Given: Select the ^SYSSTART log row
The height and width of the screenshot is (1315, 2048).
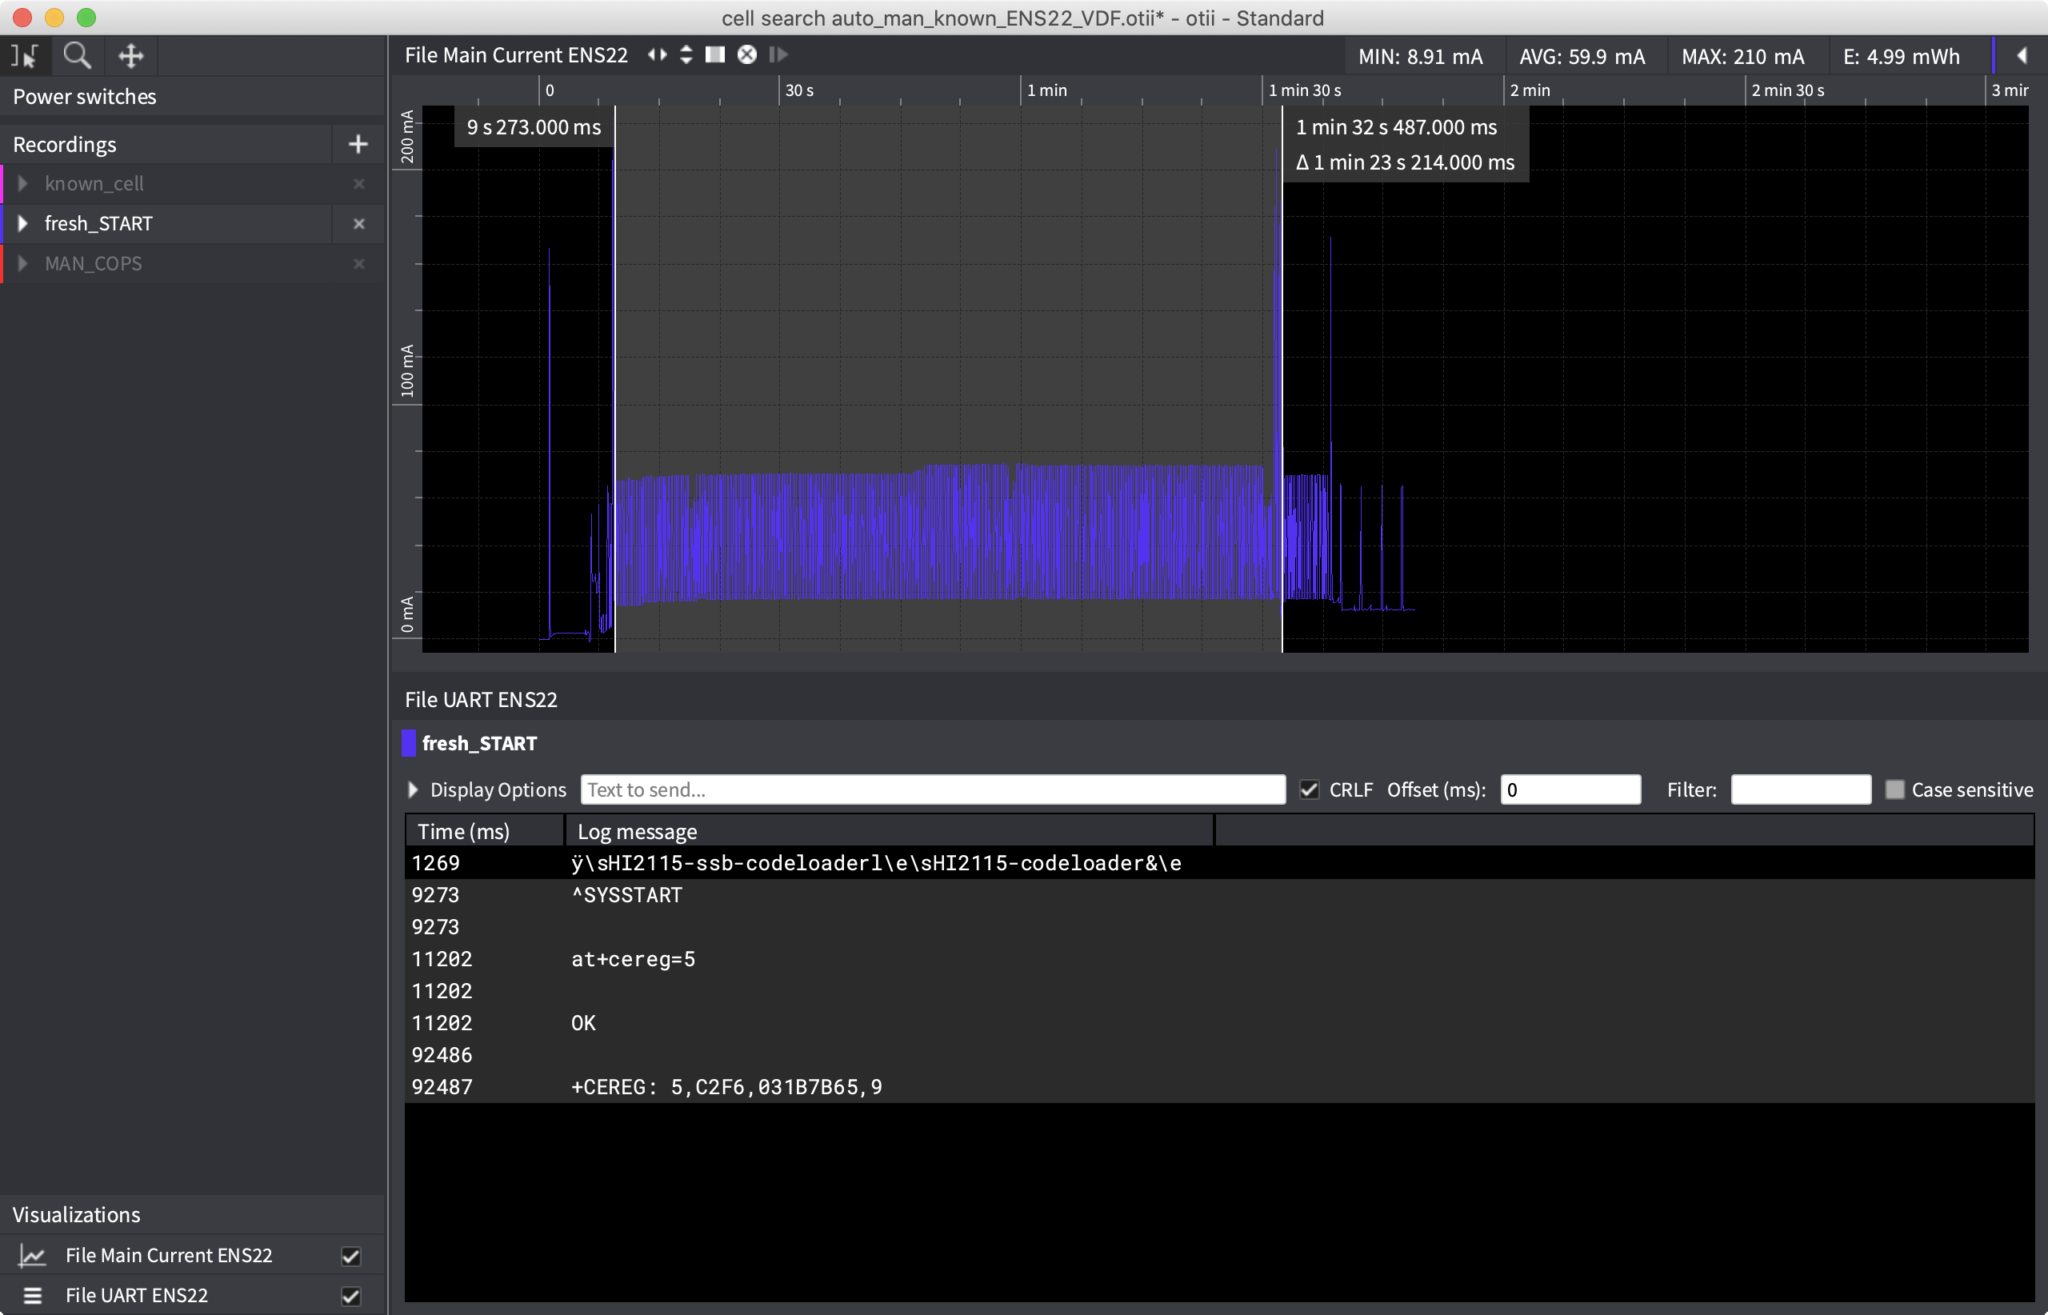Looking at the screenshot, I should (627, 895).
